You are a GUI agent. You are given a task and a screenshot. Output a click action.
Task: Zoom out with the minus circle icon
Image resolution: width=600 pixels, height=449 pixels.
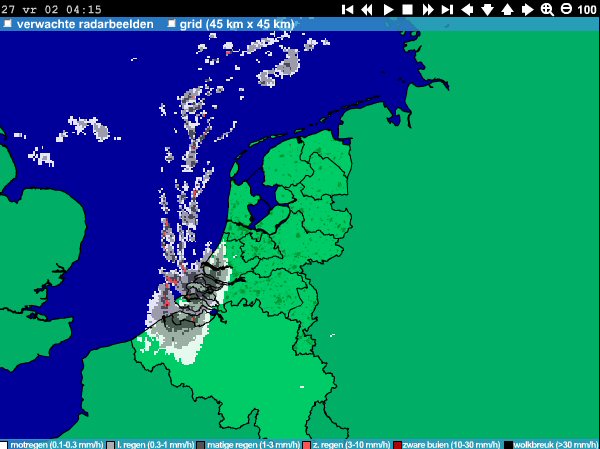566,8
